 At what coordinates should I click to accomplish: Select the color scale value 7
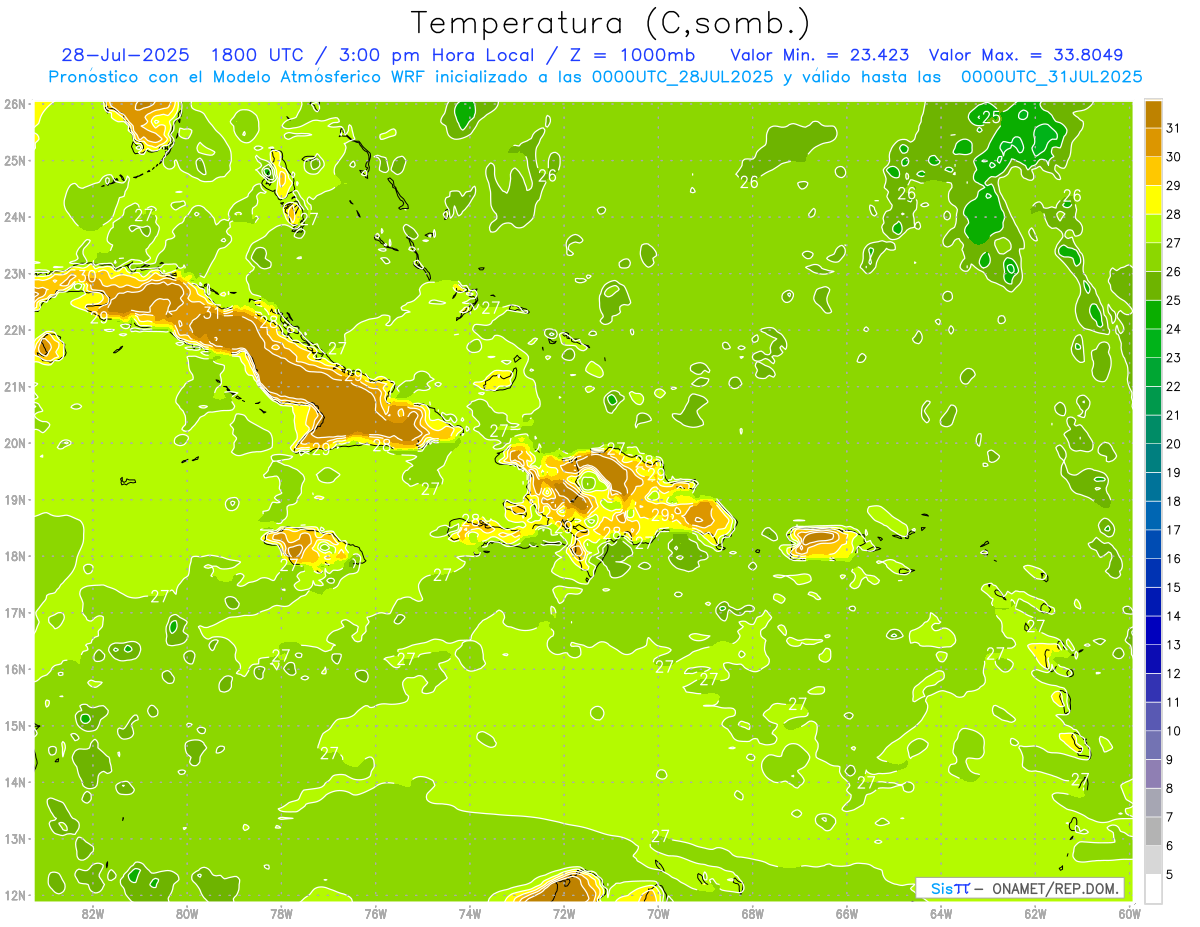click(1170, 817)
